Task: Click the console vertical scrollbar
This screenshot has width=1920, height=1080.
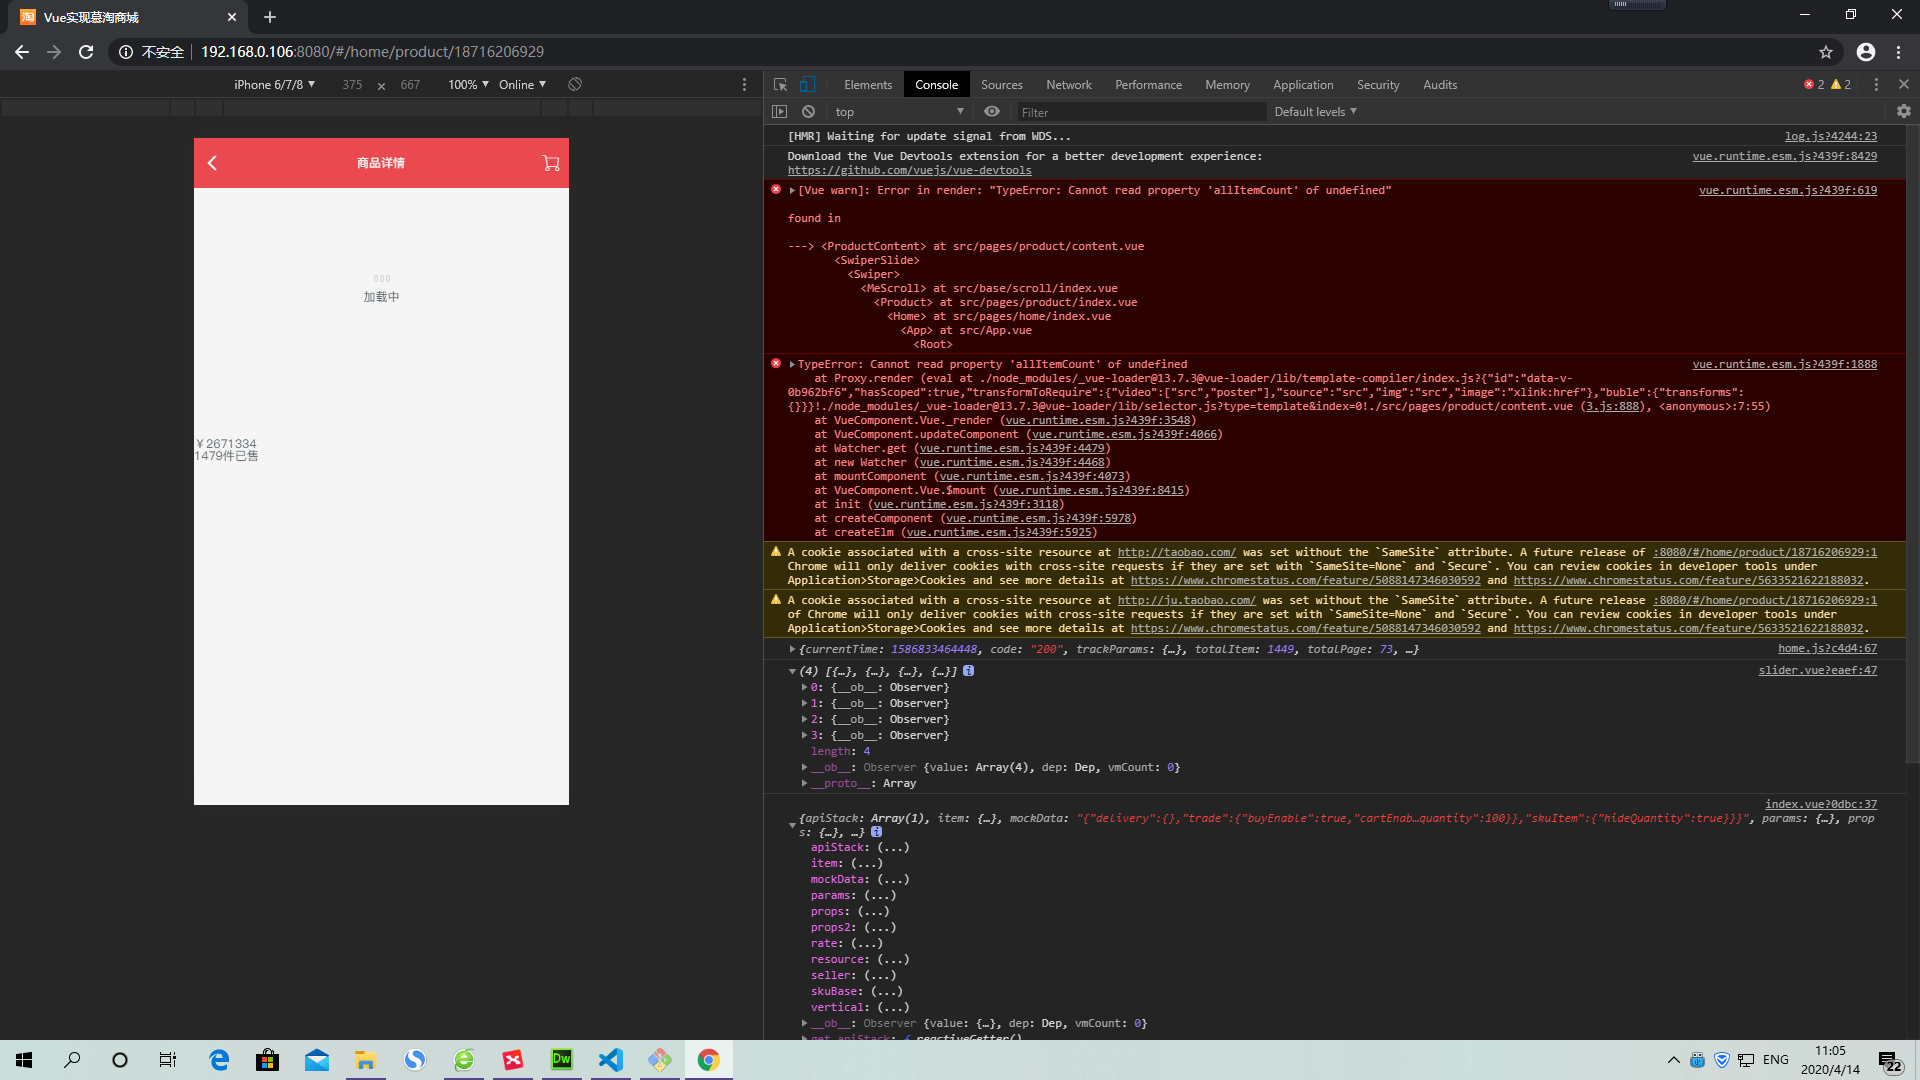Action: click(x=1912, y=444)
